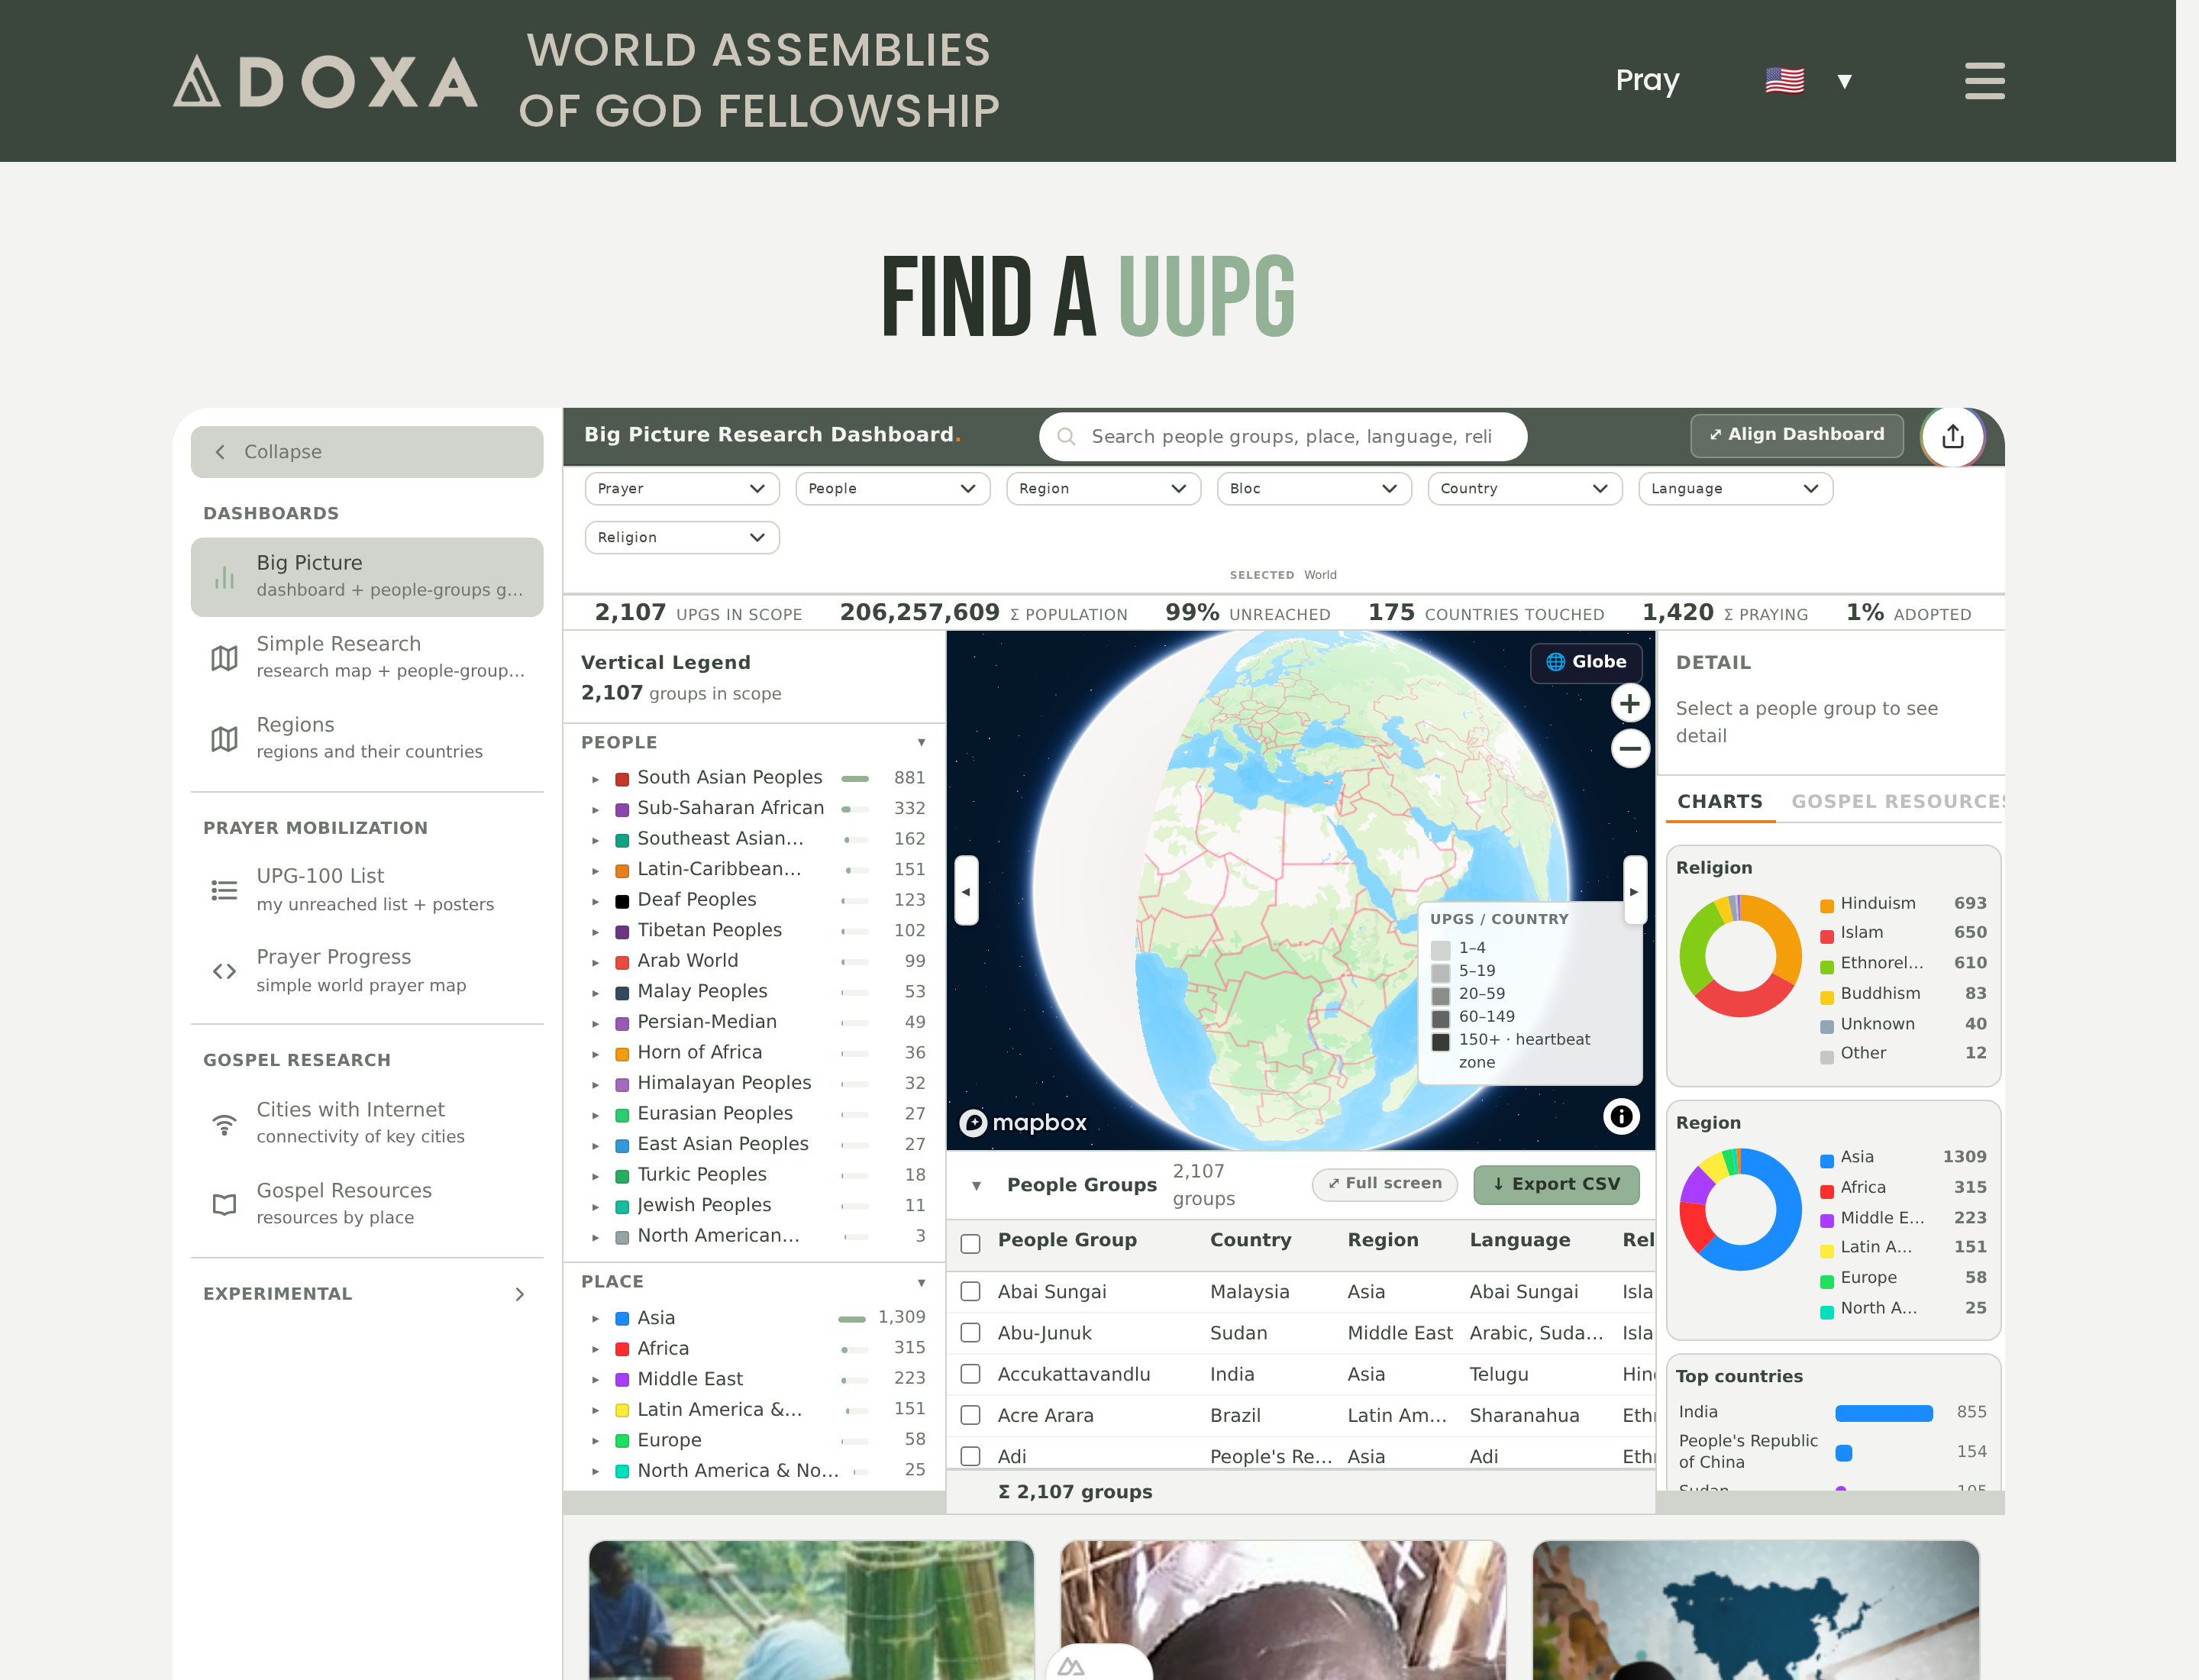The height and width of the screenshot is (1680, 2199).
Task: Expand the Africa place row
Action: (595, 1349)
